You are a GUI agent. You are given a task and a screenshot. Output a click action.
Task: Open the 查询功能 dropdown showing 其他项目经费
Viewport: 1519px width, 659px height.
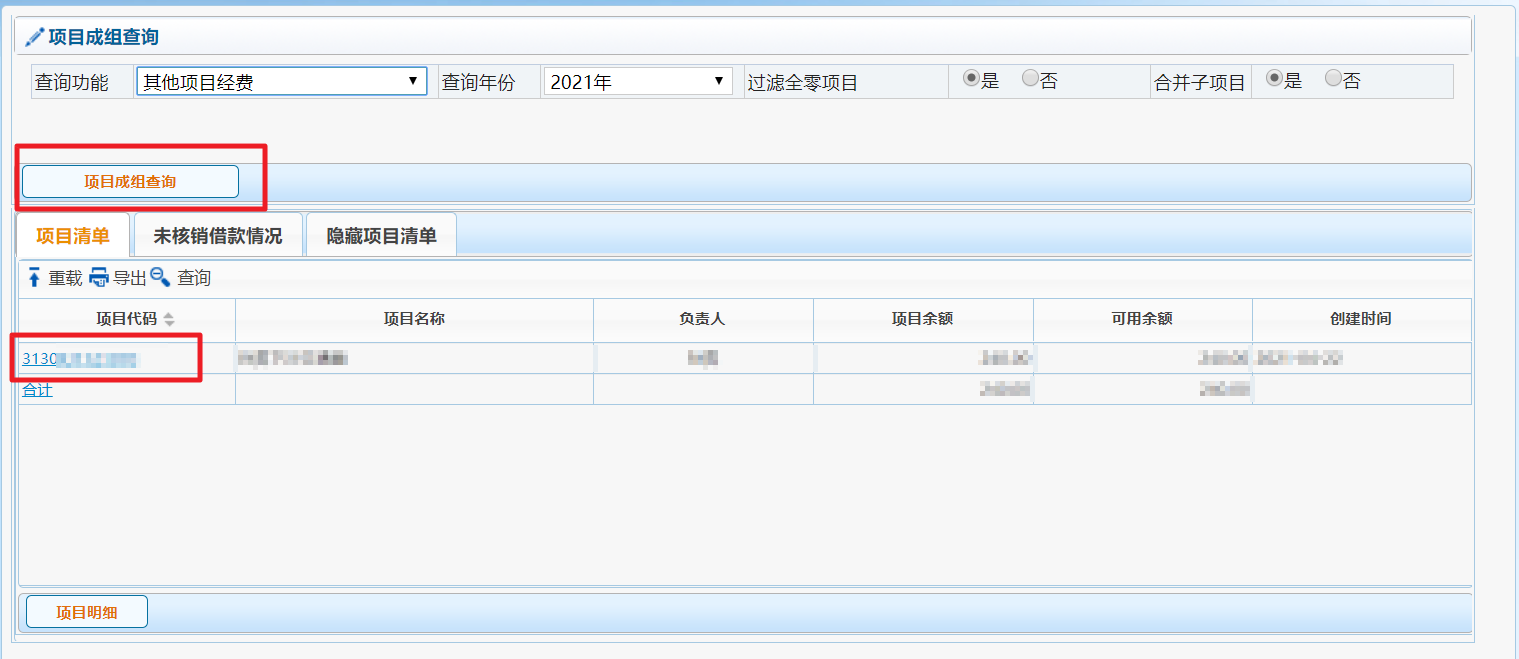point(281,82)
